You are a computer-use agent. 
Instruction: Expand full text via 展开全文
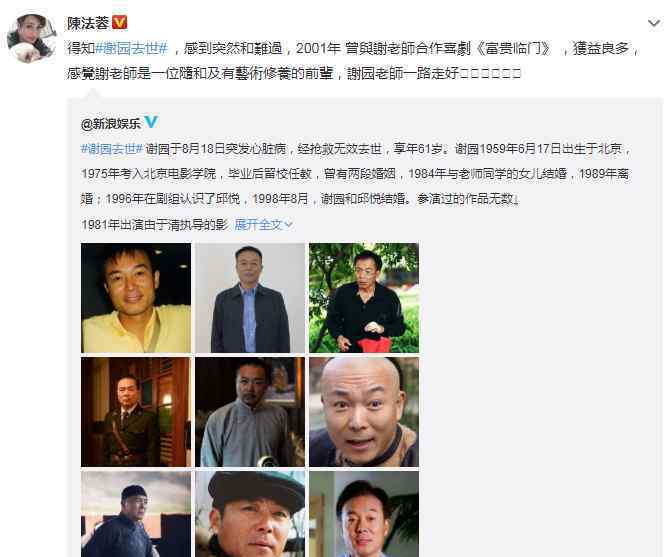(x=259, y=224)
